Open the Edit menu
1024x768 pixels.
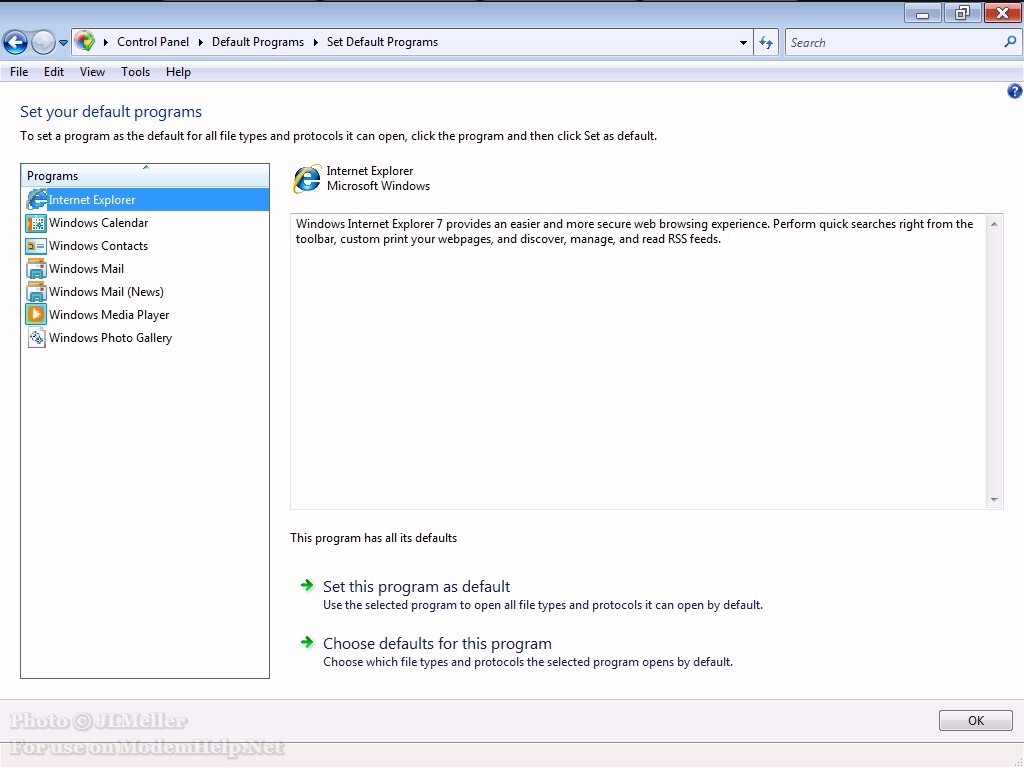[x=54, y=72]
